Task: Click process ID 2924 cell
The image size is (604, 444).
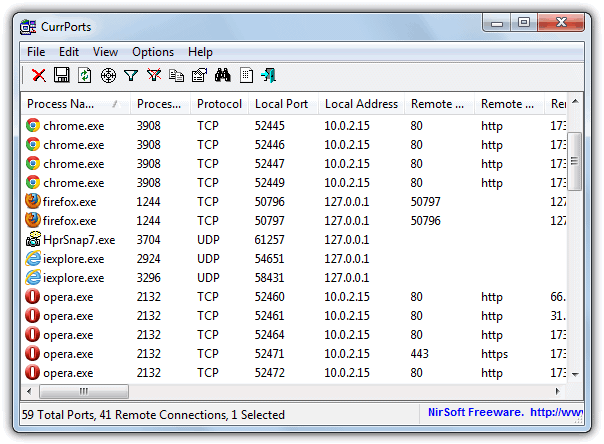Action: pos(148,258)
